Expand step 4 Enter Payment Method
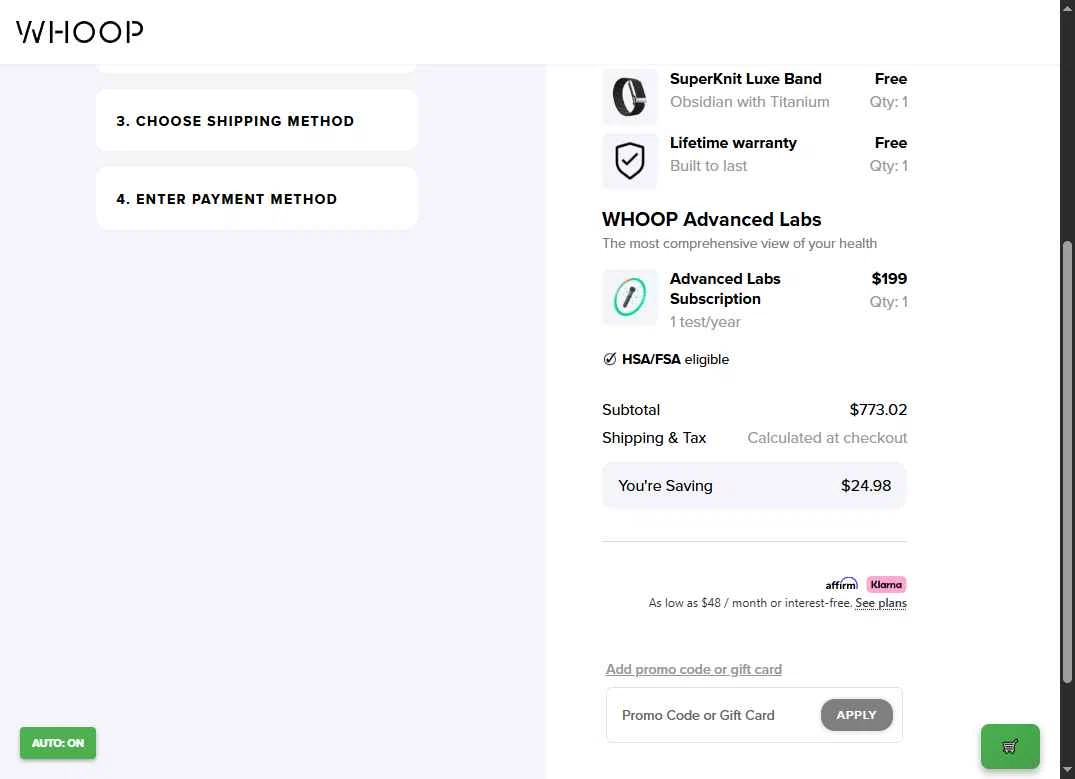This screenshot has height=779, width=1075. [256, 199]
